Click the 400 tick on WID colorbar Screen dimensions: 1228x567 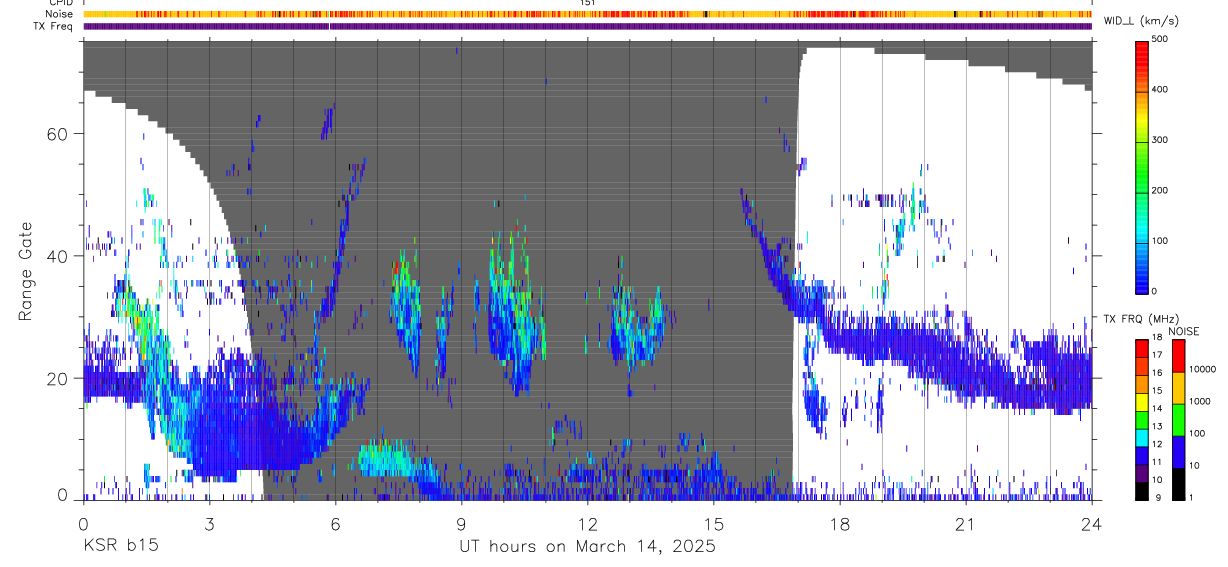(1161, 90)
